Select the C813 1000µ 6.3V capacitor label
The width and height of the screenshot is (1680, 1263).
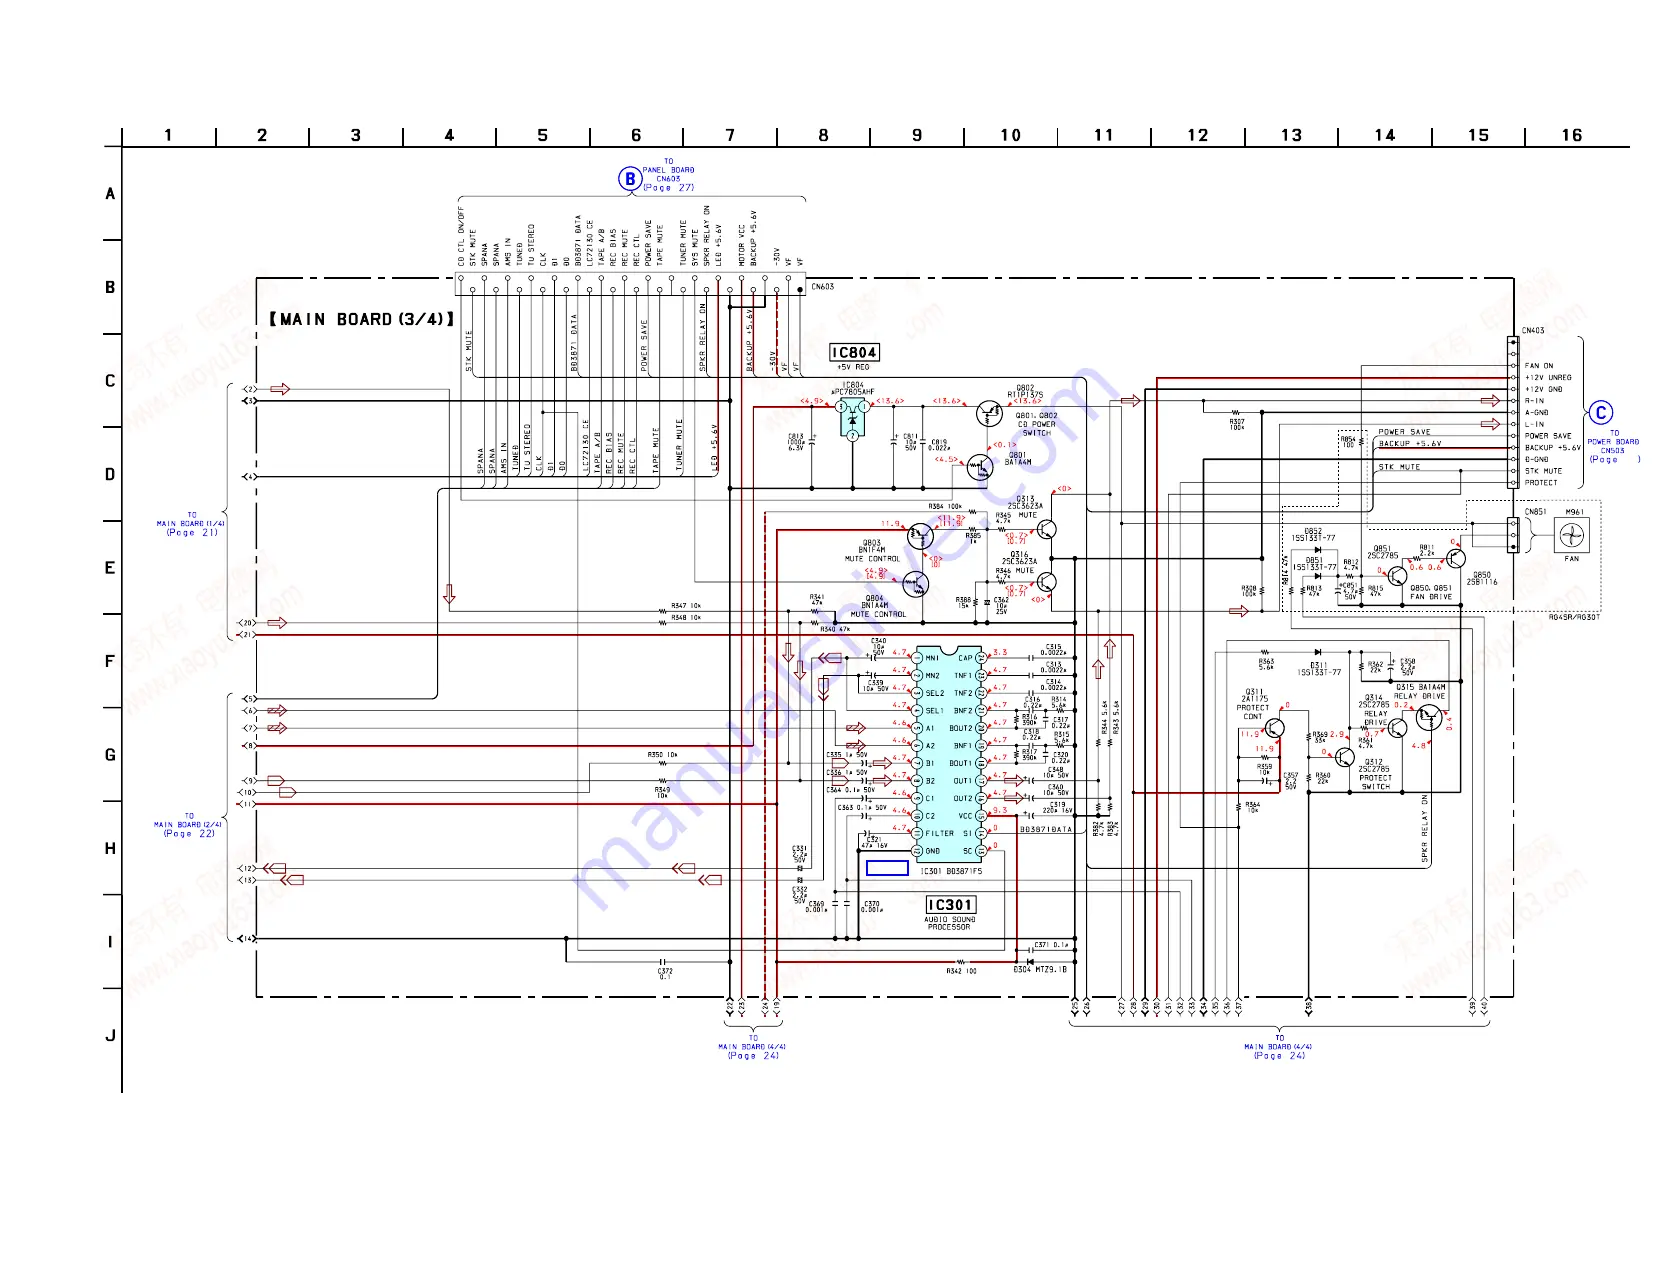[796, 442]
